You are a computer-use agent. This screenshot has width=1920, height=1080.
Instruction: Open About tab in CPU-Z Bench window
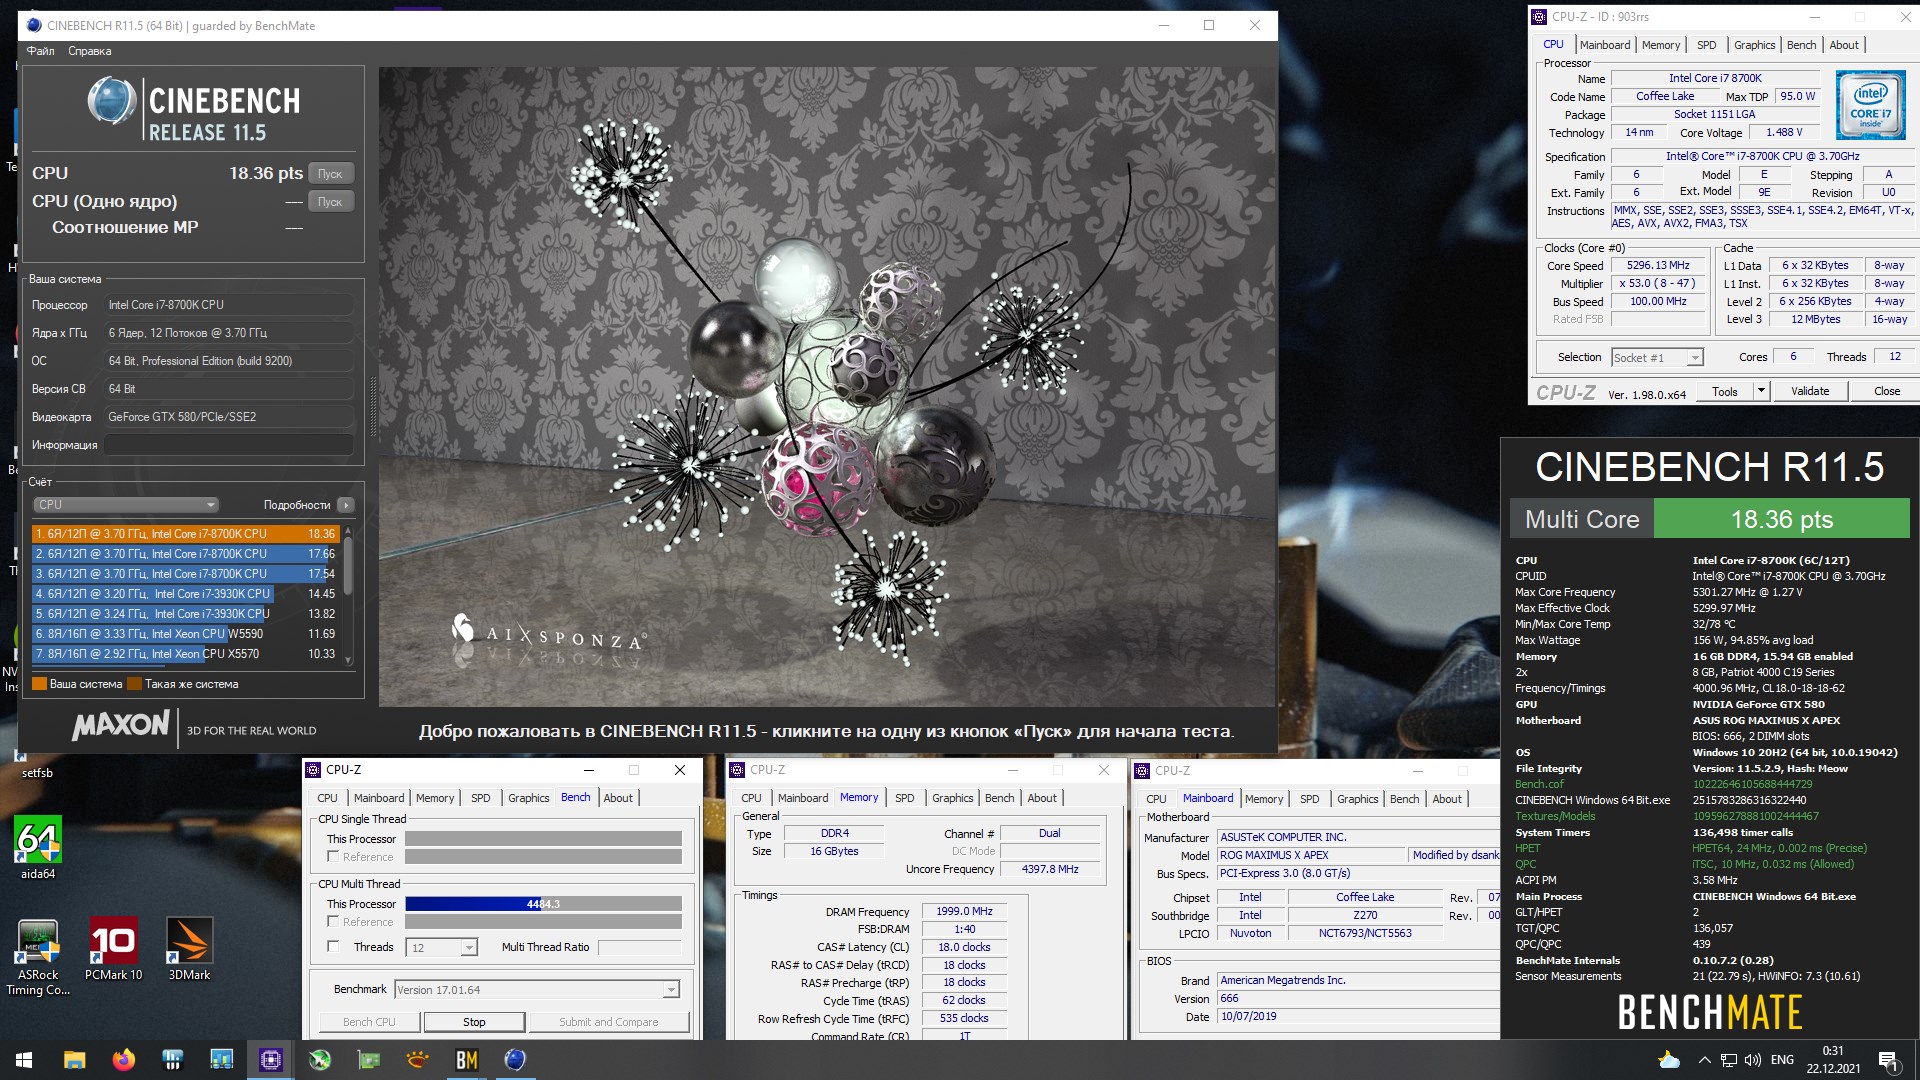click(618, 798)
